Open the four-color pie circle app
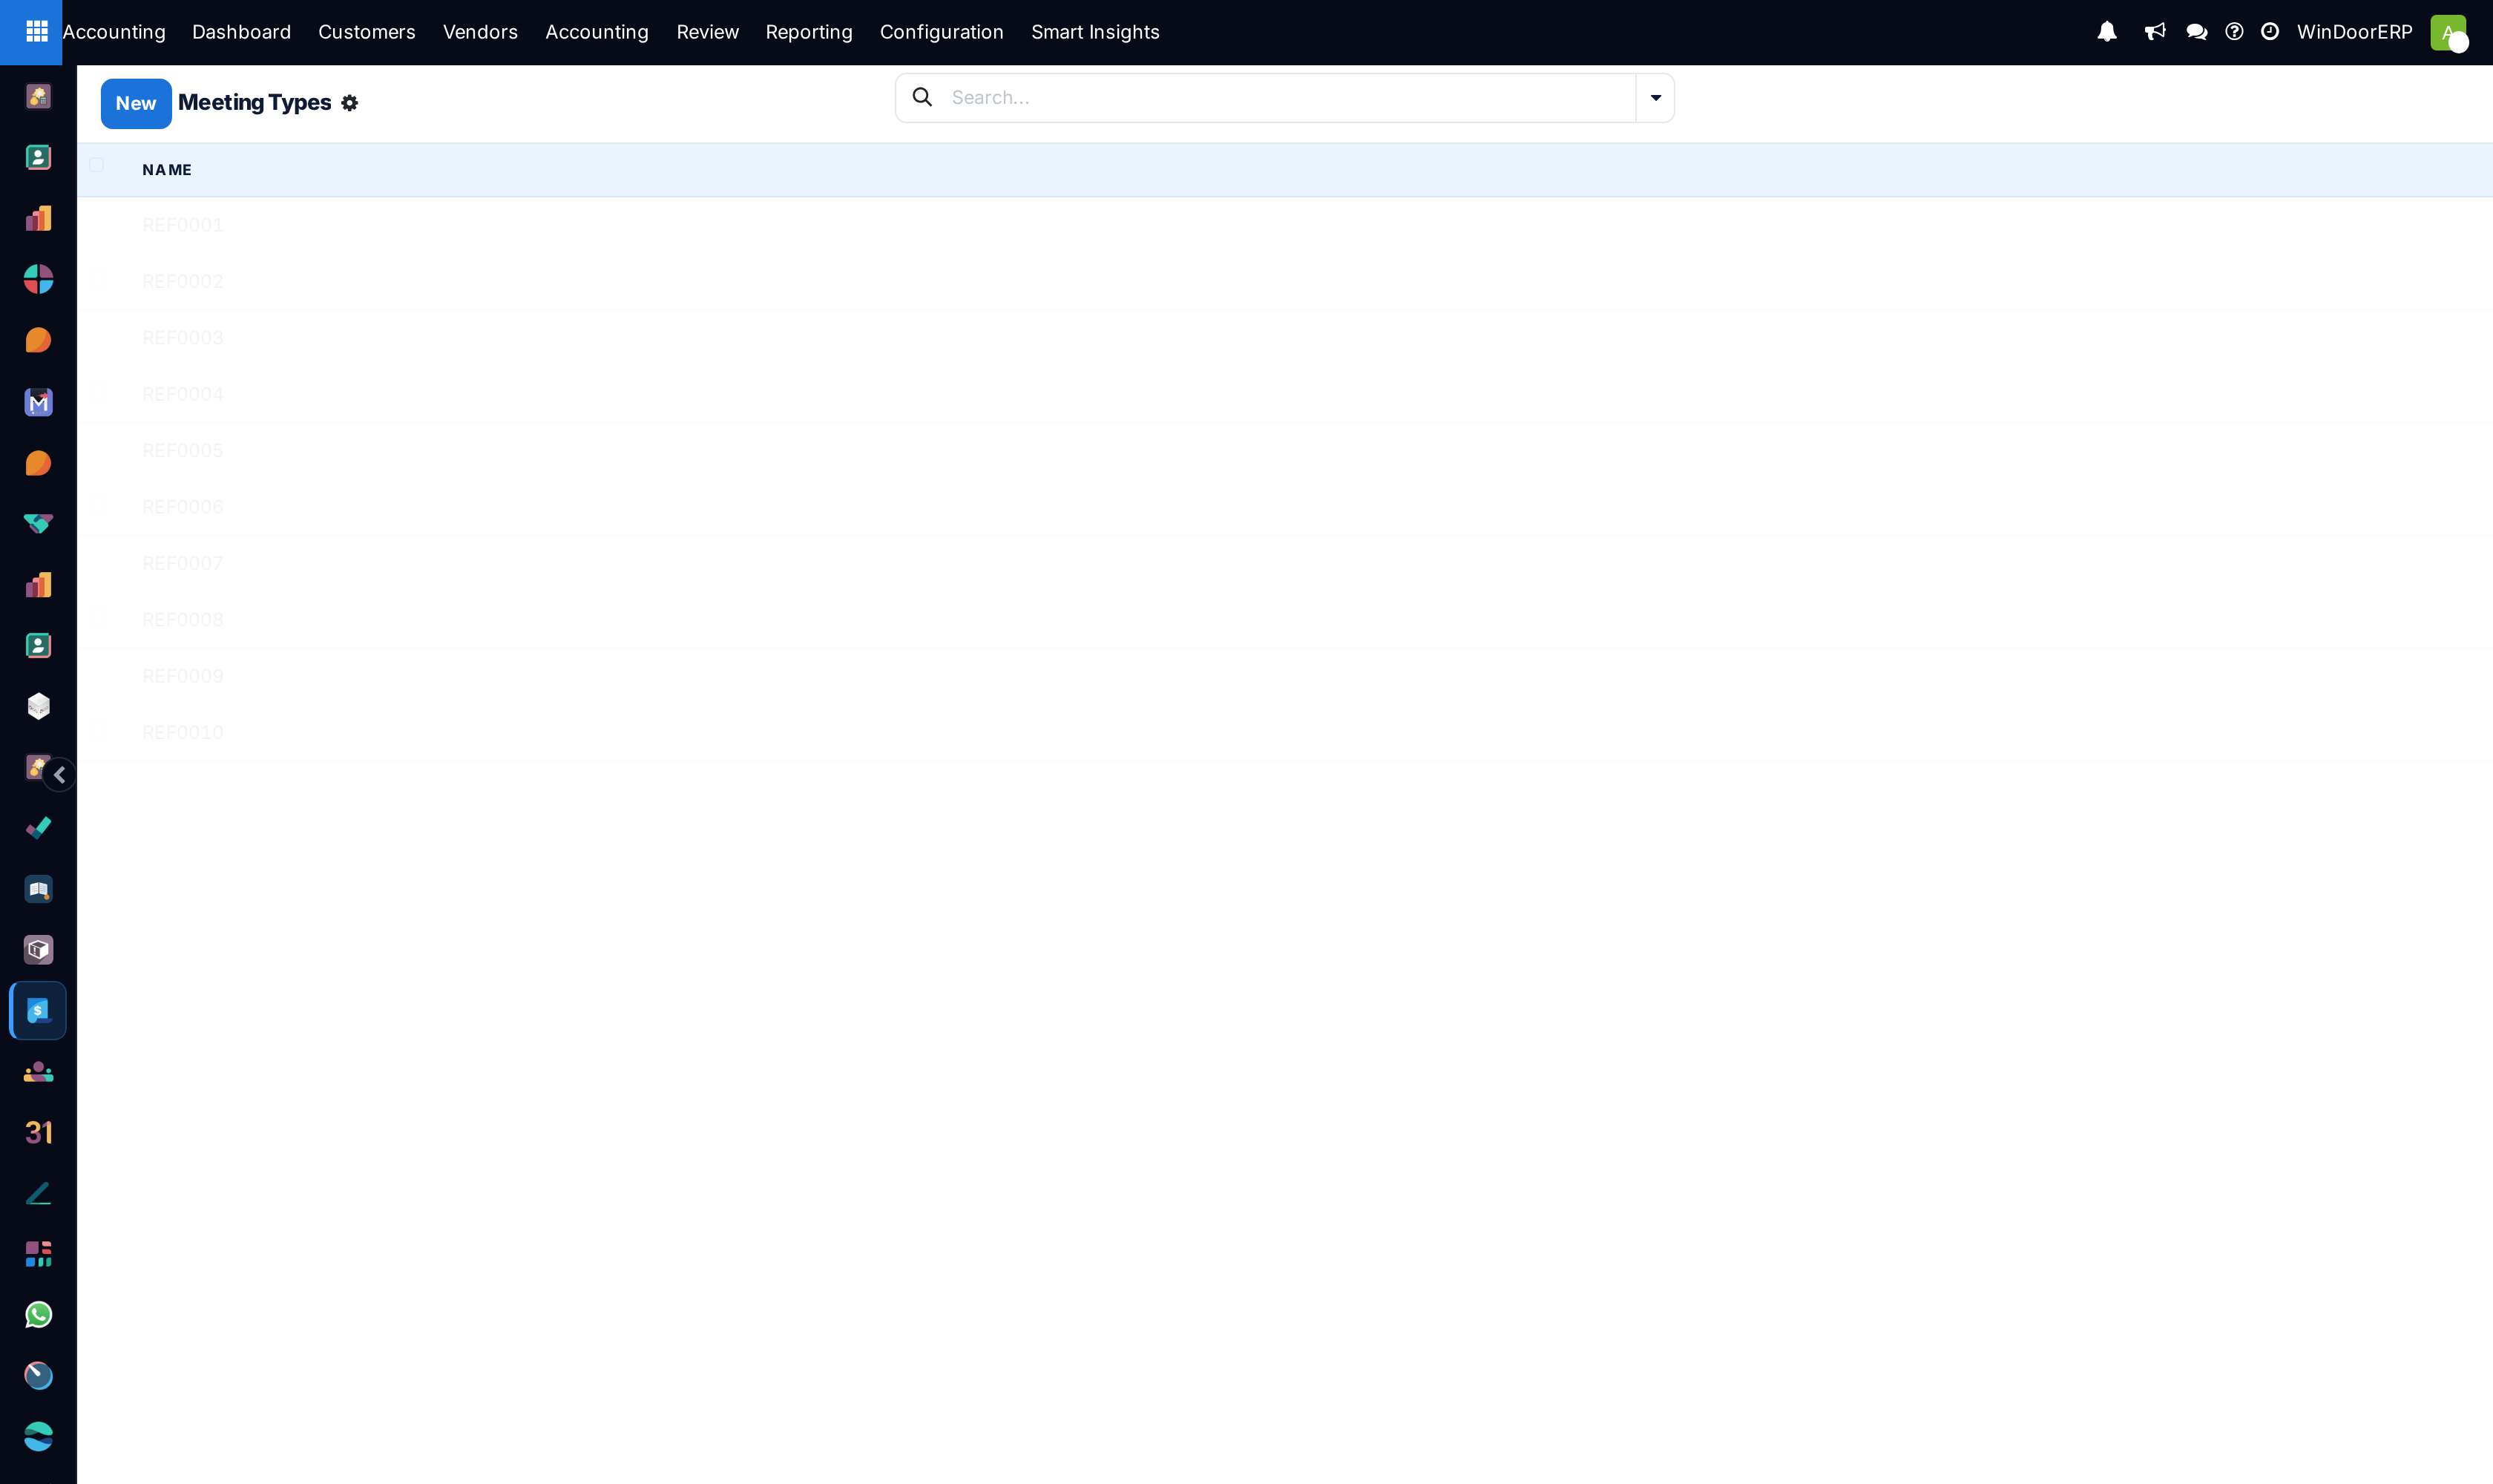2493x1484 pixels. (38, 279)
